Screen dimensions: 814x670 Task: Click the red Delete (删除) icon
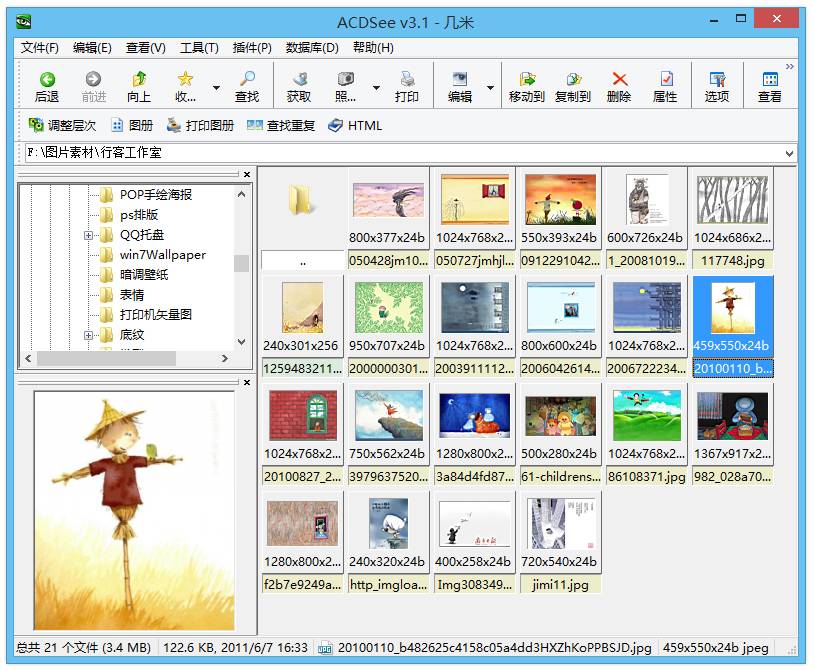619,79
